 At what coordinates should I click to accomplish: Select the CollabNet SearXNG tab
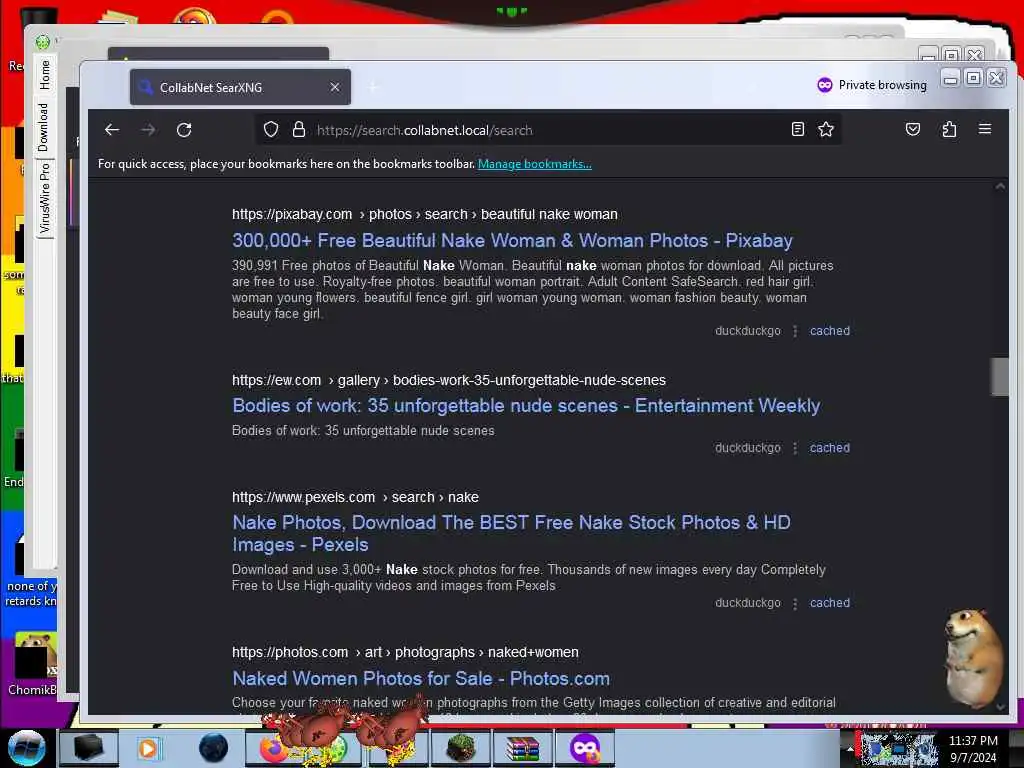pyautogui.click(x=240, y=87)
